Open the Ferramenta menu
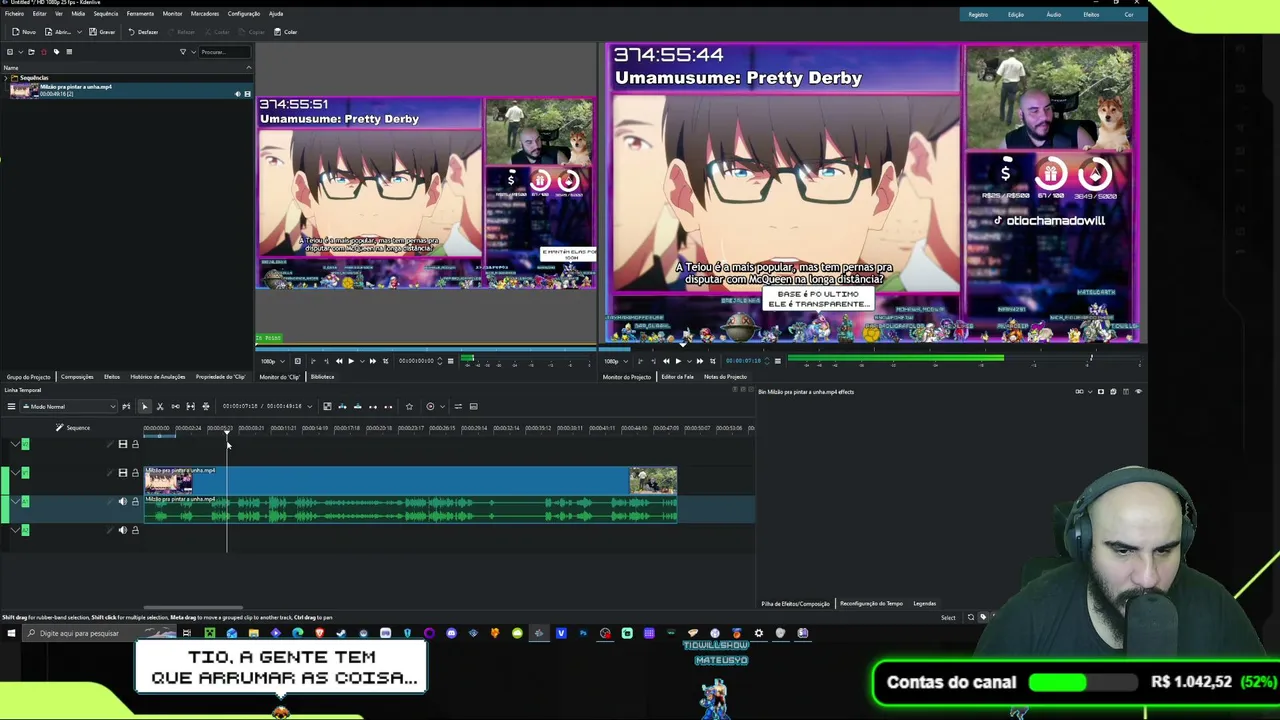The height and width of the screenshot is (720, 1280). point(140,14)
